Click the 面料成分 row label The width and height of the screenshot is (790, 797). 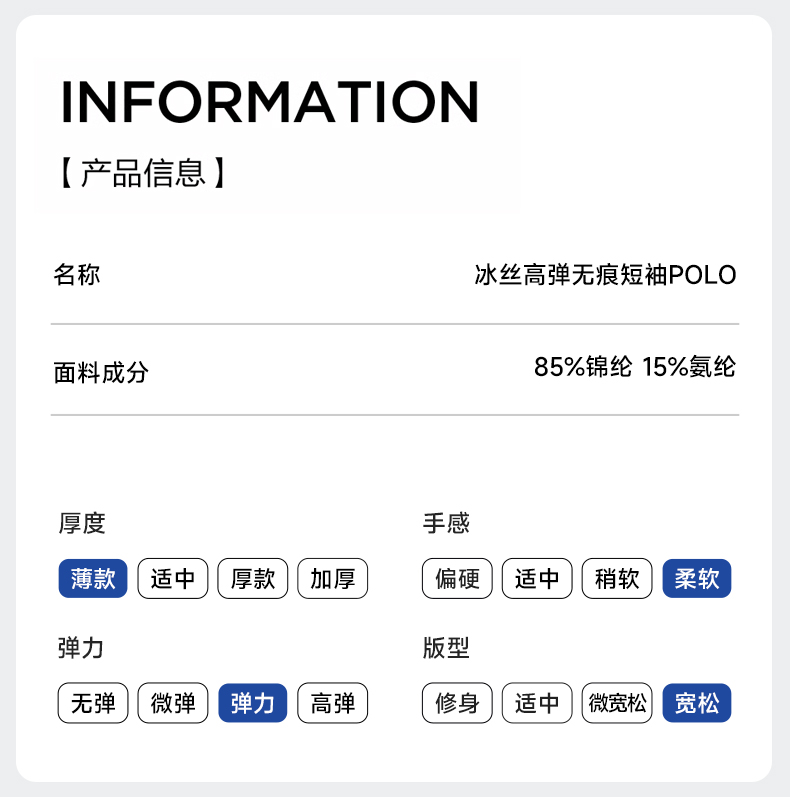[x=101, y=373]
